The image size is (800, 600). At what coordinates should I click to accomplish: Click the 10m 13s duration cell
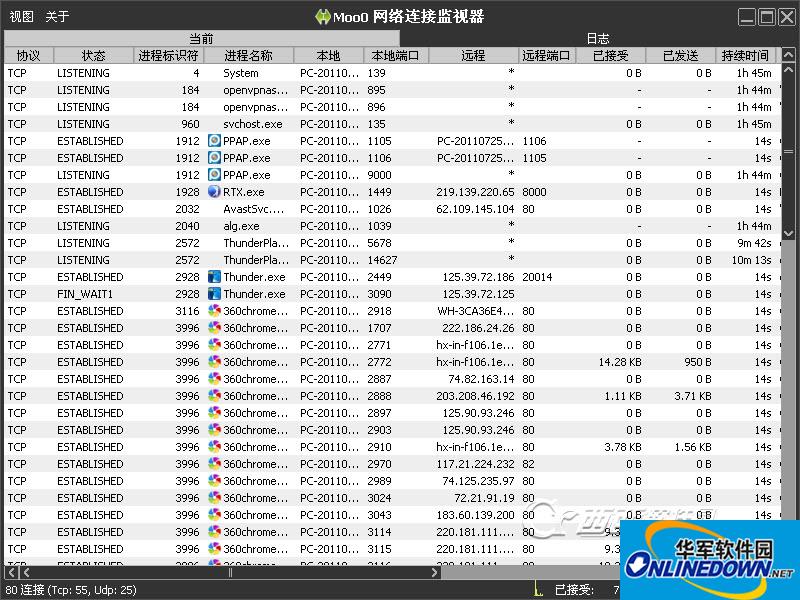click(x=751, y=260)
